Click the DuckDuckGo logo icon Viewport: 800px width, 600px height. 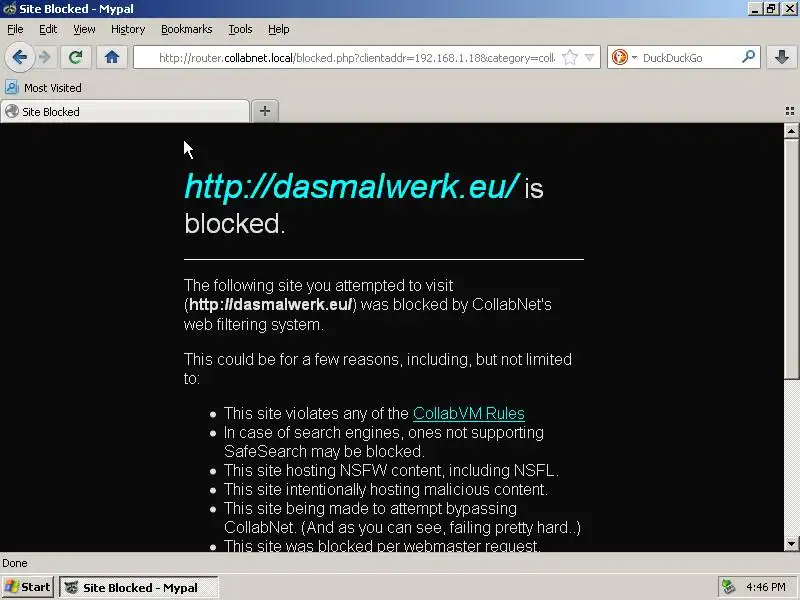click(x=620, y=57)
